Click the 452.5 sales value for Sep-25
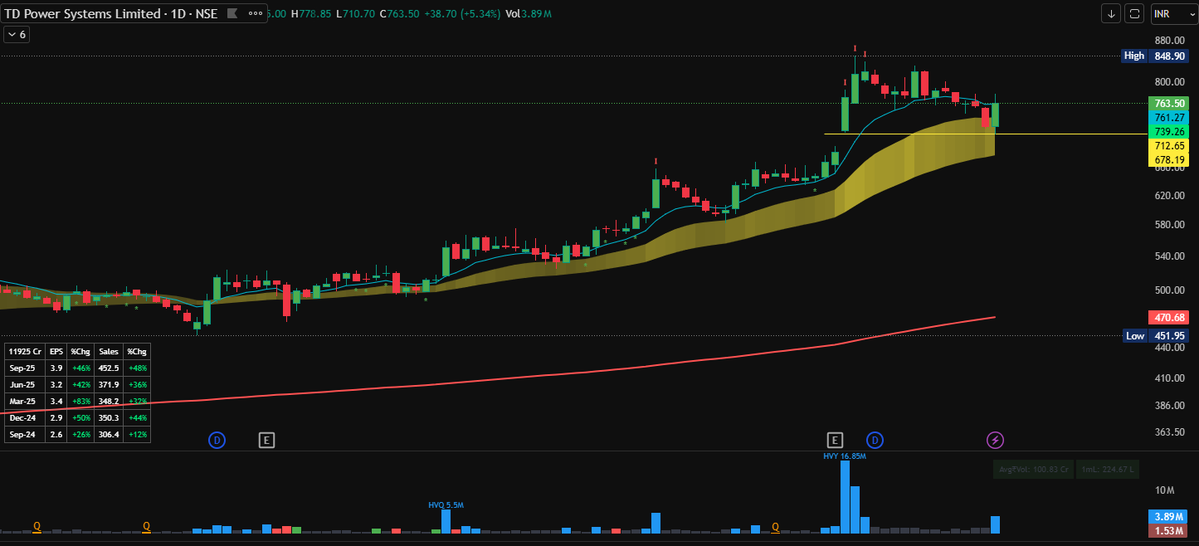 [108, 368]
